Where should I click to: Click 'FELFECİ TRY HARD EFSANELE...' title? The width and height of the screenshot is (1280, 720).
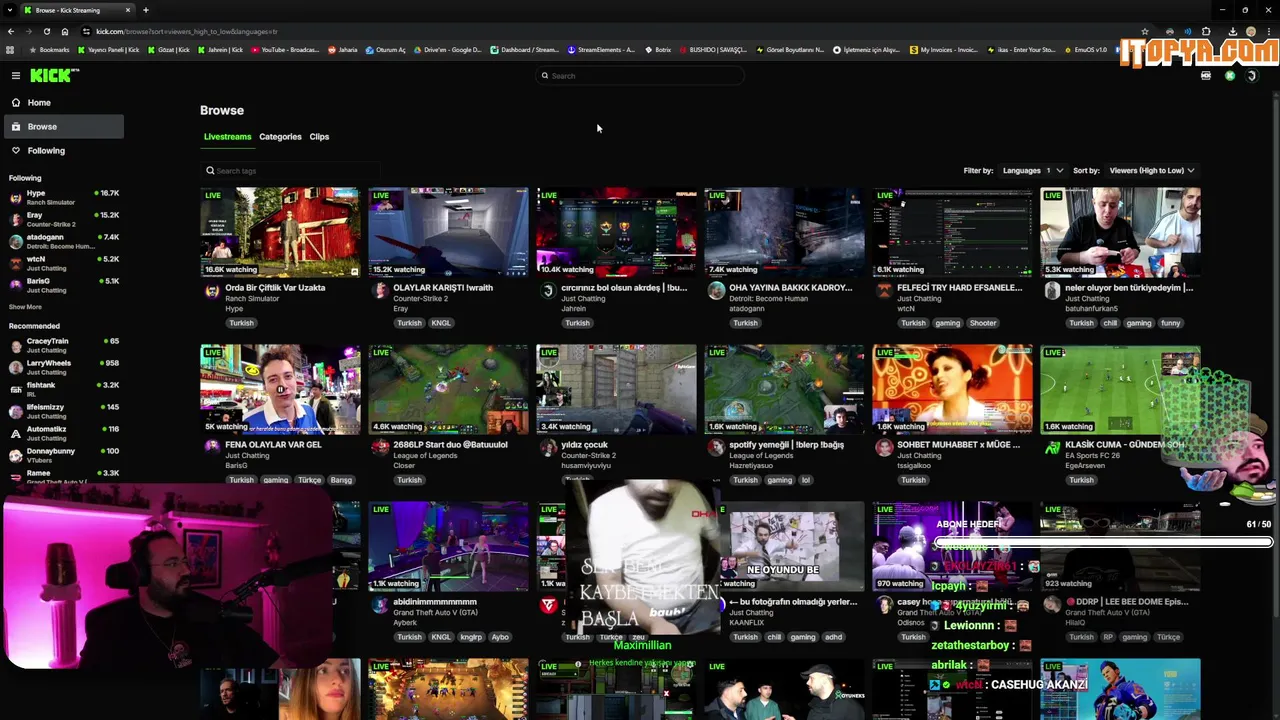960,288
